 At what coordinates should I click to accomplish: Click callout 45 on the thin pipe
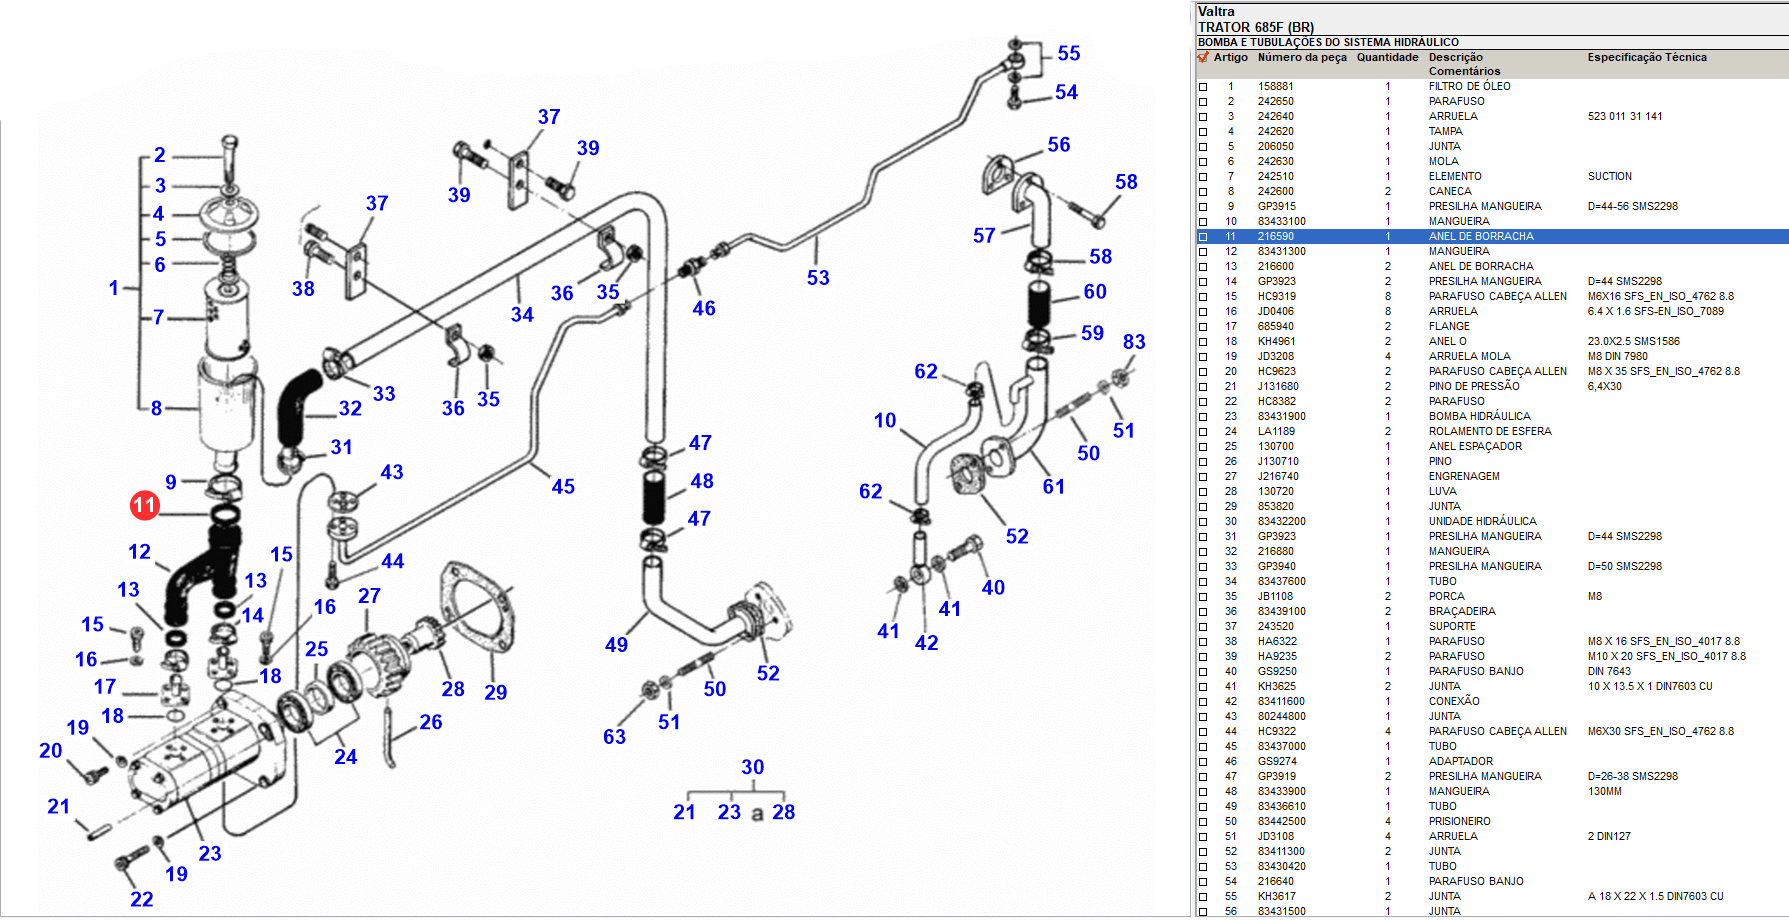[563, 487]
